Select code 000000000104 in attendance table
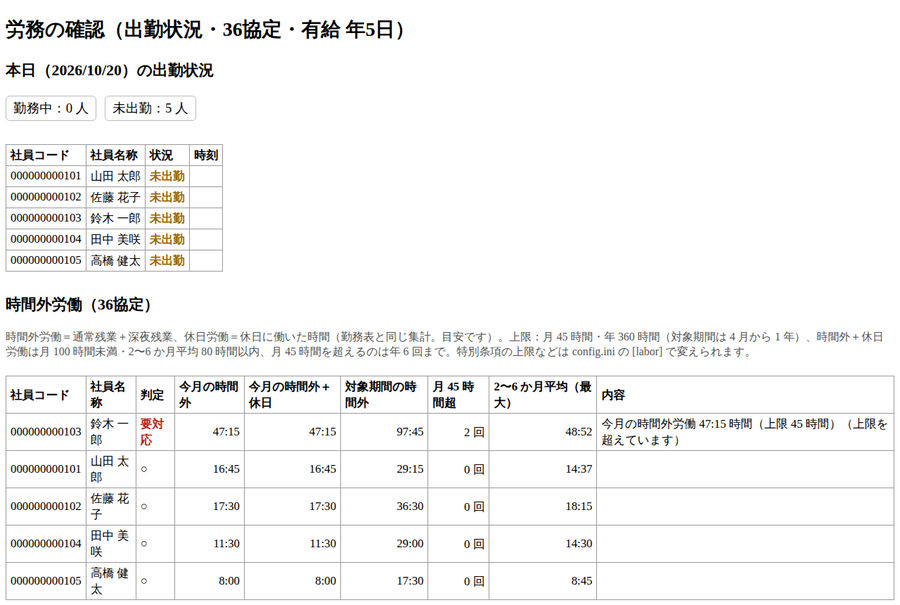 pyautogui.click(x=46, y=239)
